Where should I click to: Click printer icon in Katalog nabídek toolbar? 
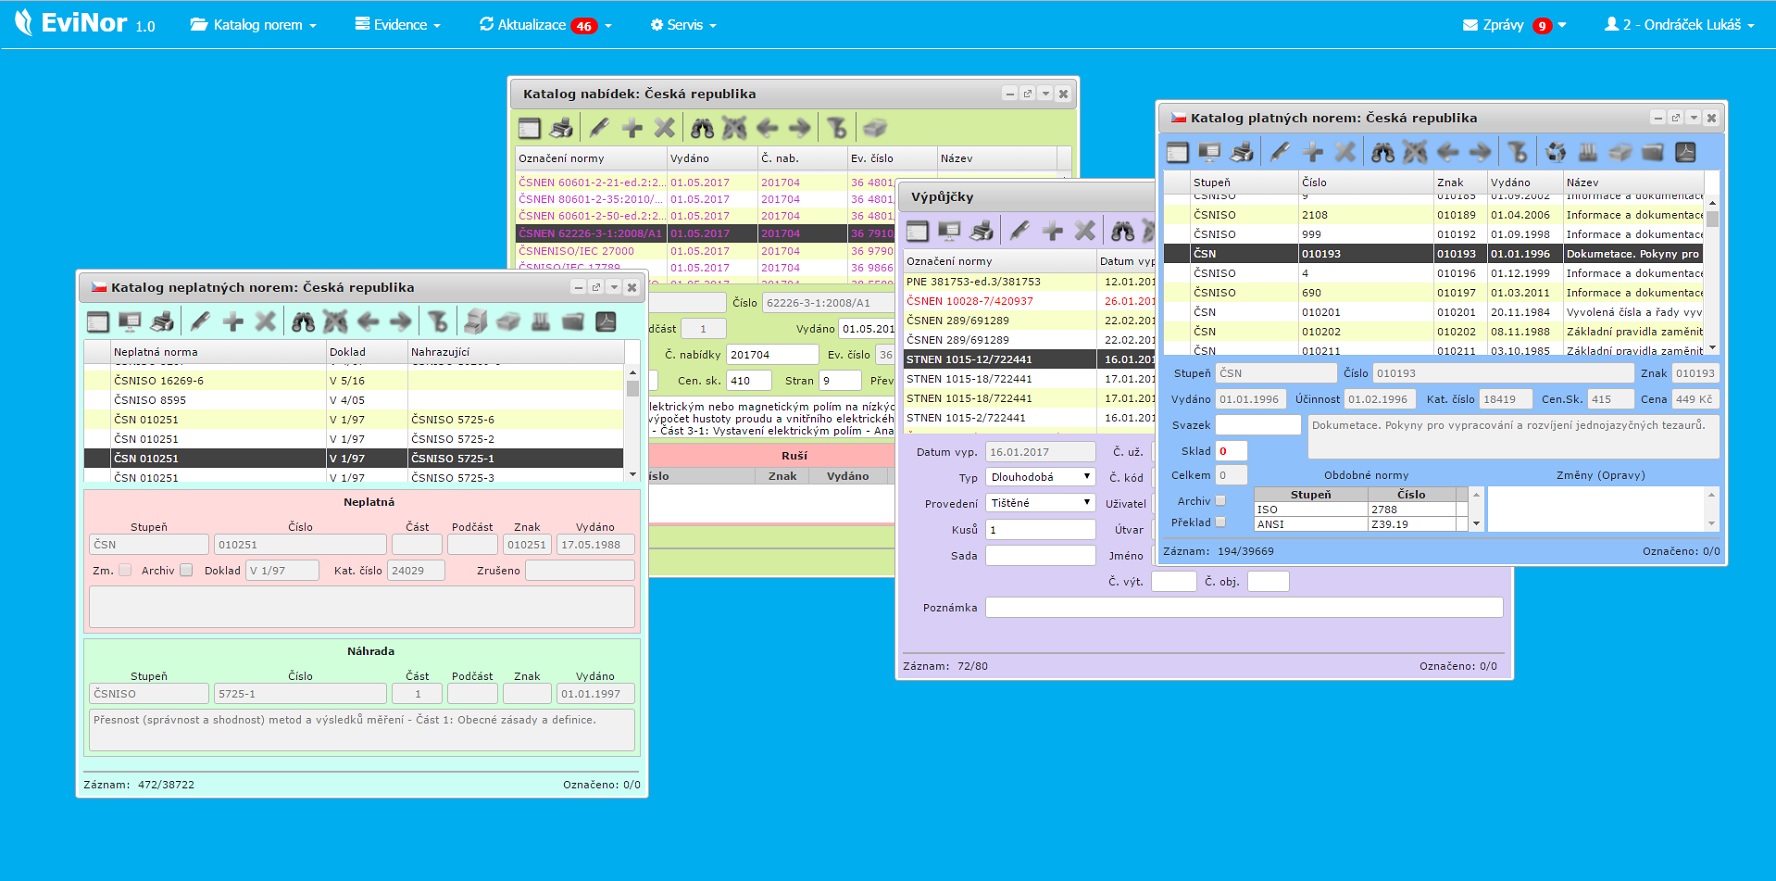[562, 128]
